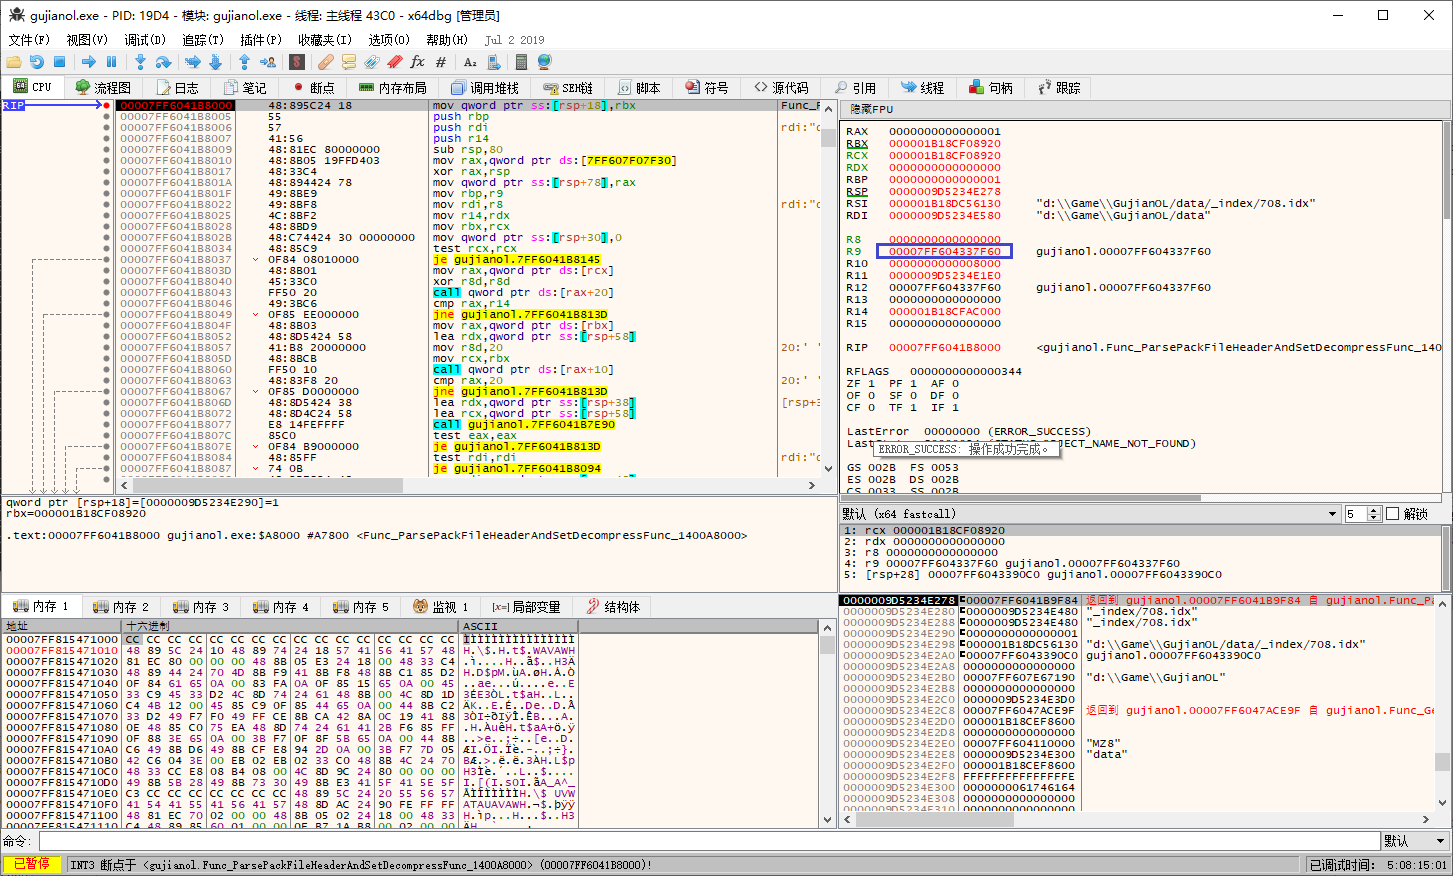
Task: Open the Patches bandage icon
Action: [327, 62]
